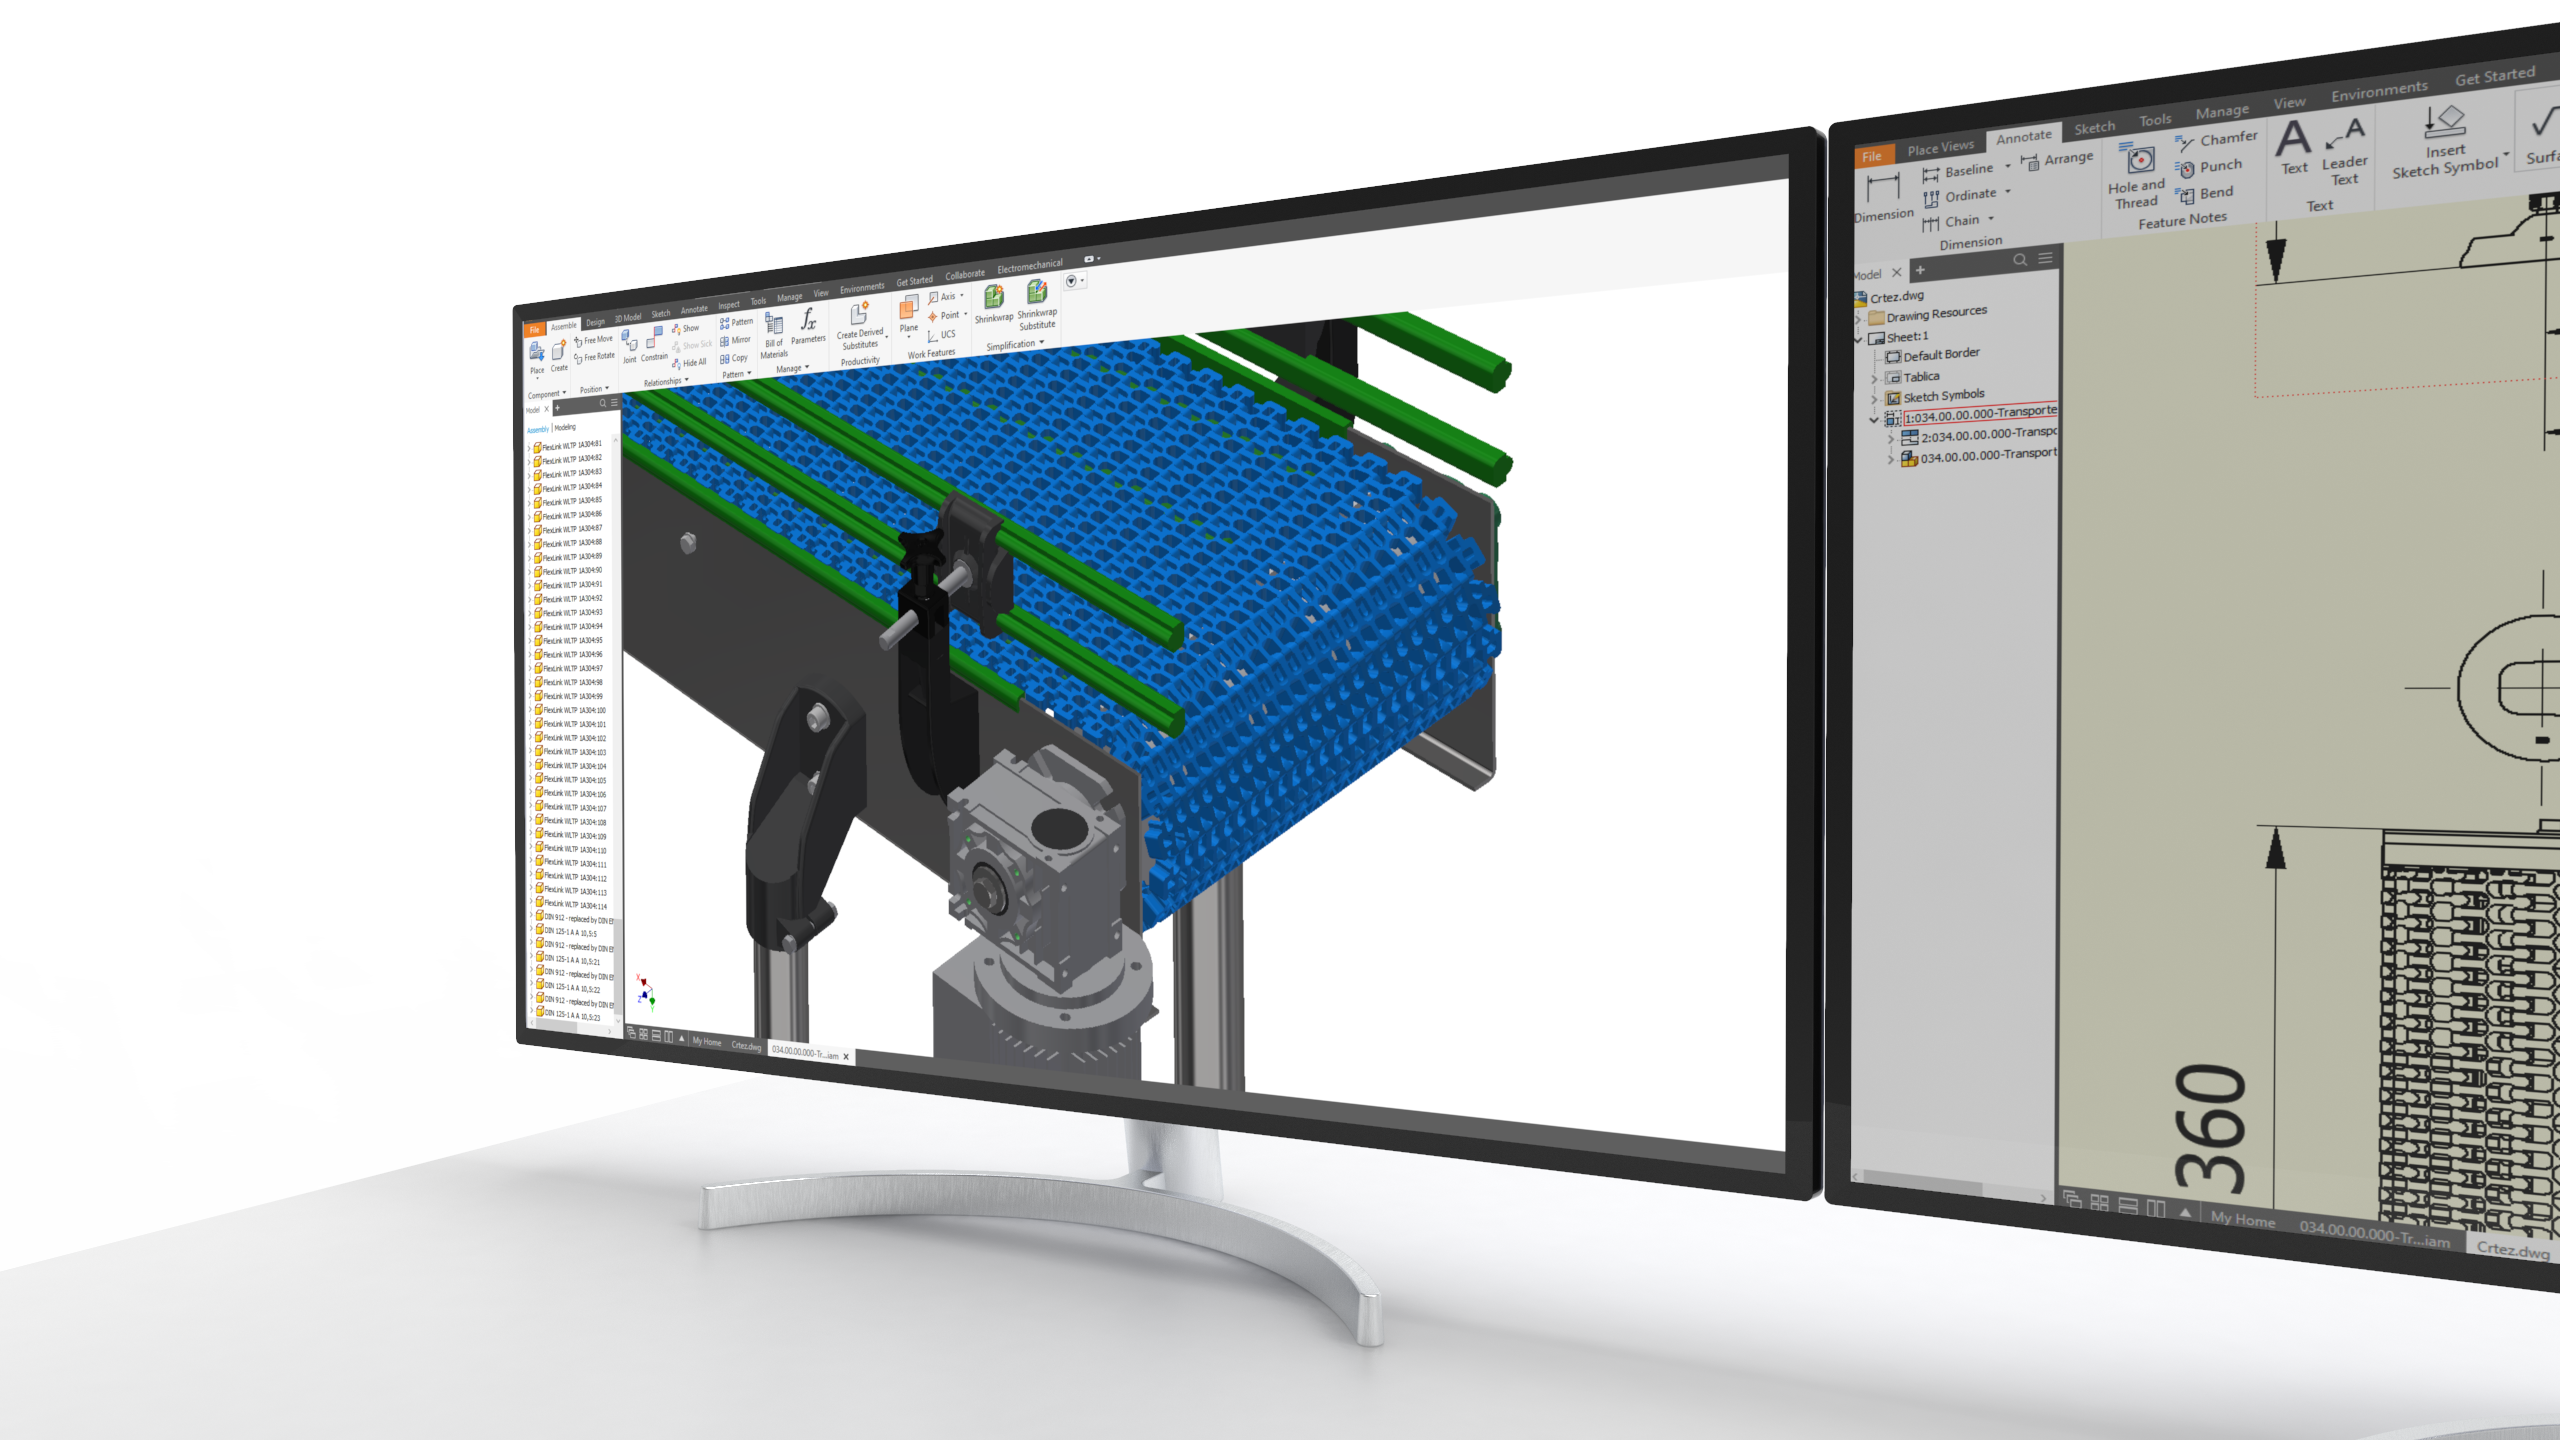
Task: Expand the Sketch Symbols node
Action: 1874,399
